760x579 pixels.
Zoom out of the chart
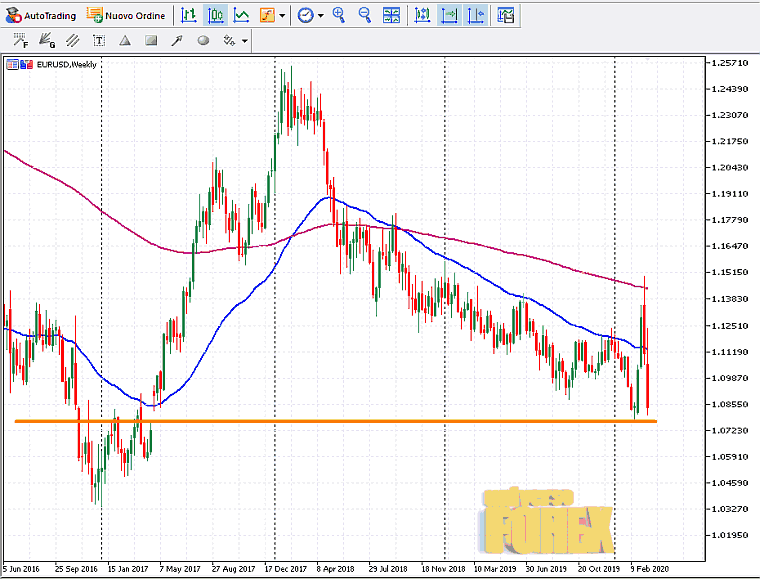tap(364, 15)
